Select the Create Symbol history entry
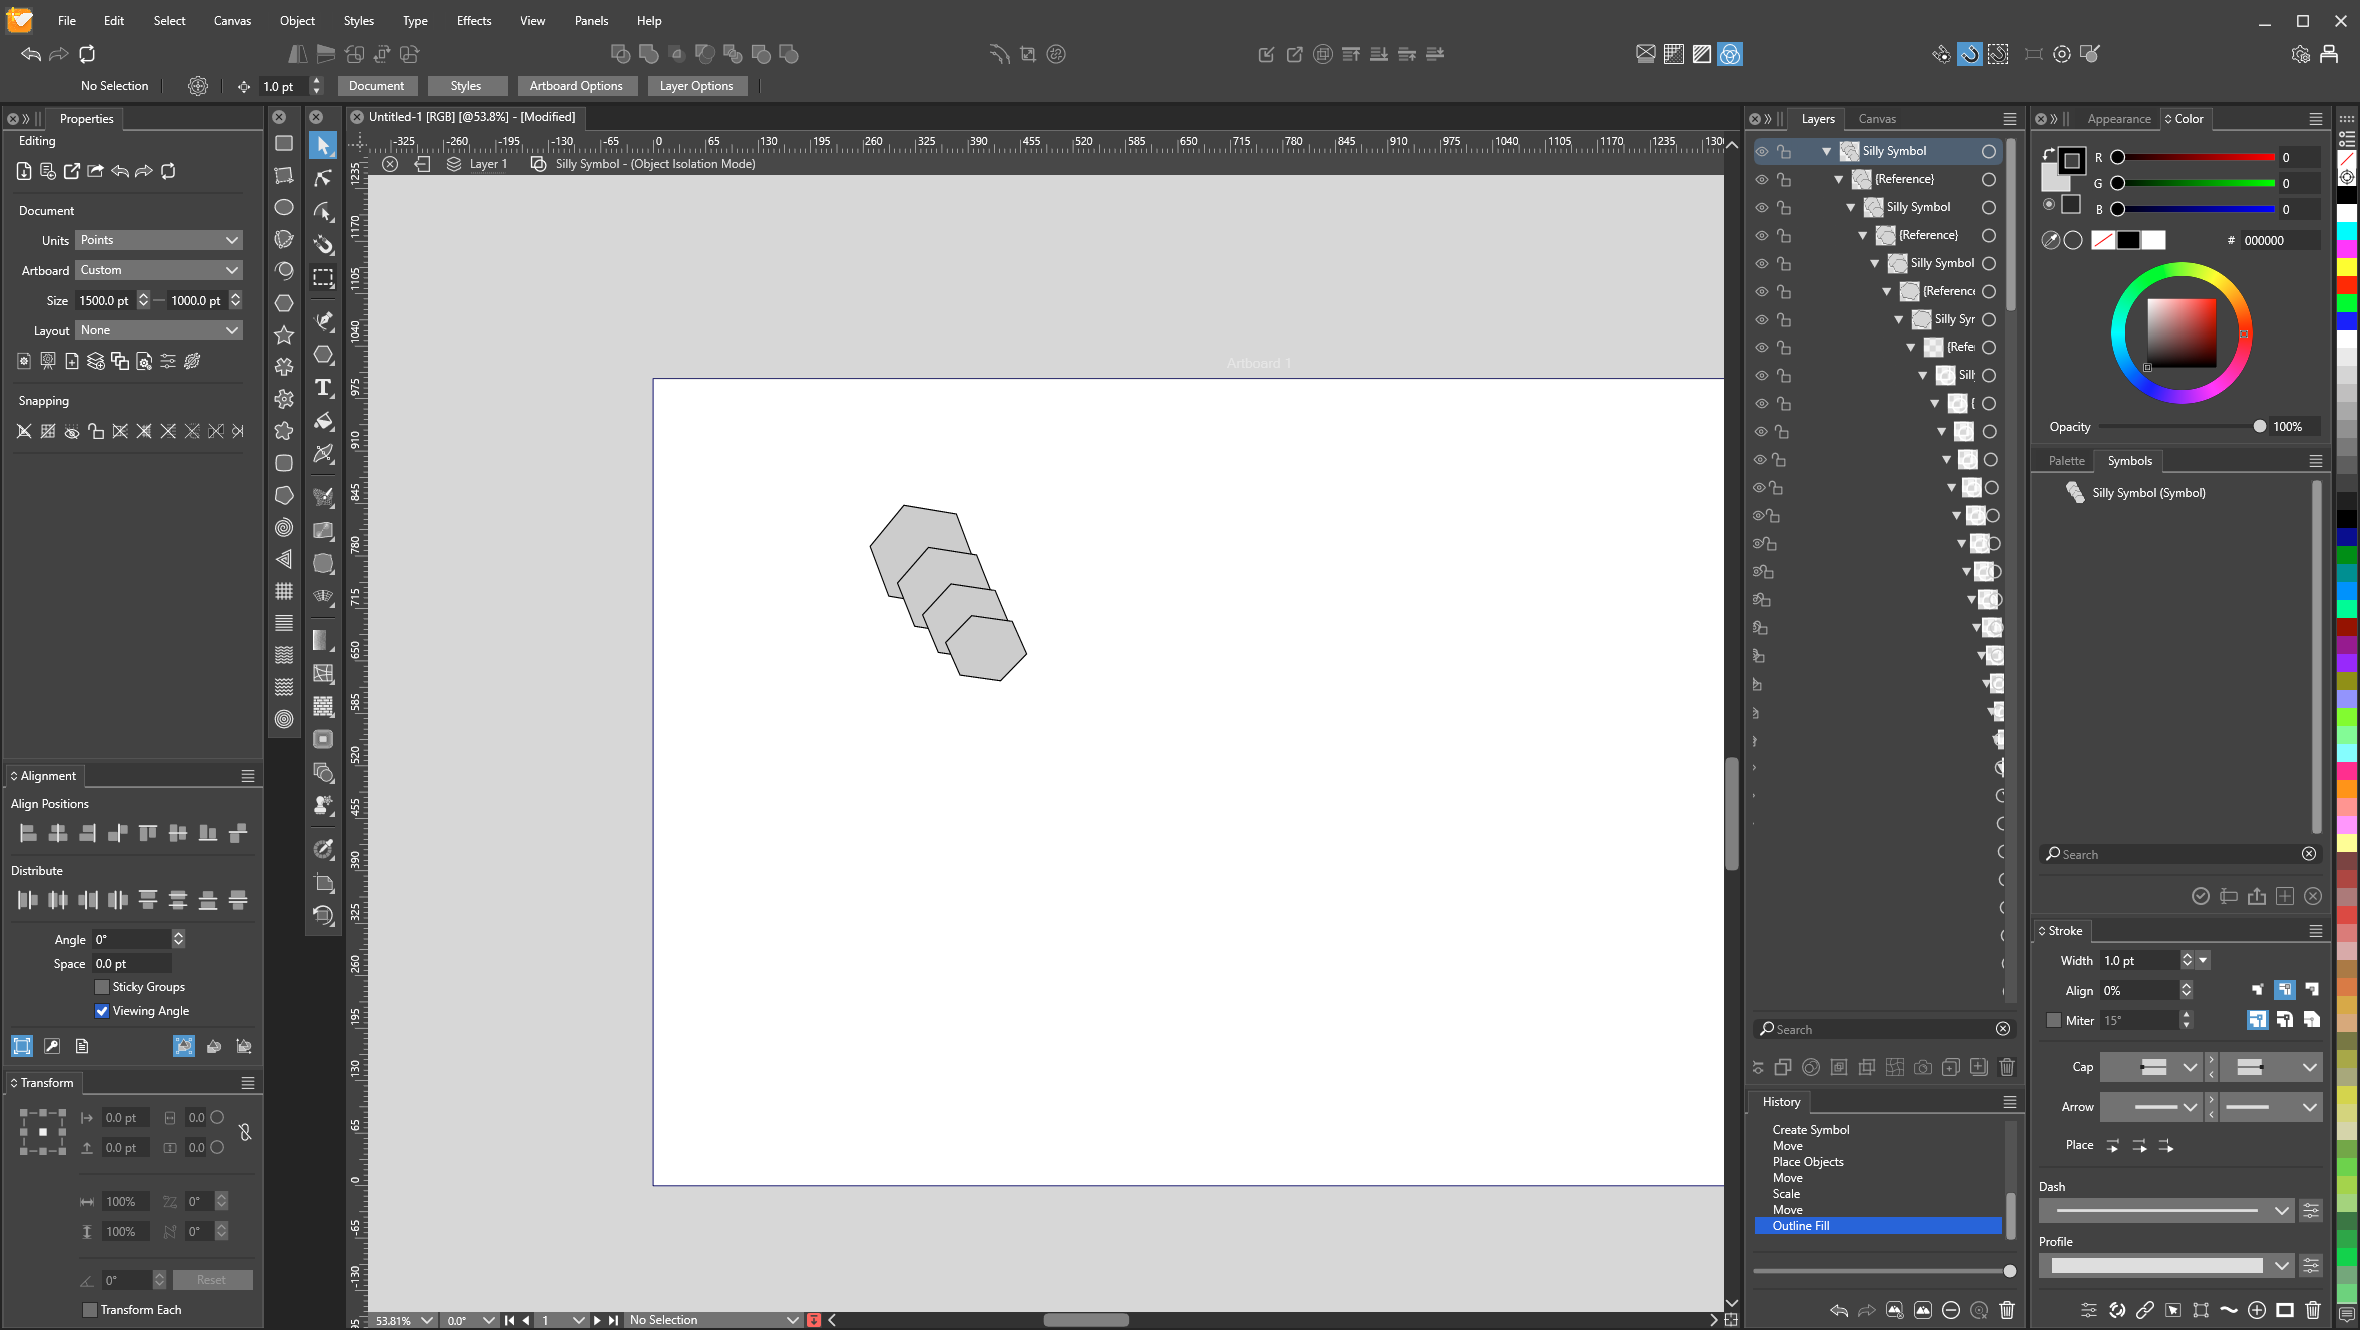Image resolution: width=2360 pixels, height=1330 pixels. pyautogui.click(x=1810, y=1130)
